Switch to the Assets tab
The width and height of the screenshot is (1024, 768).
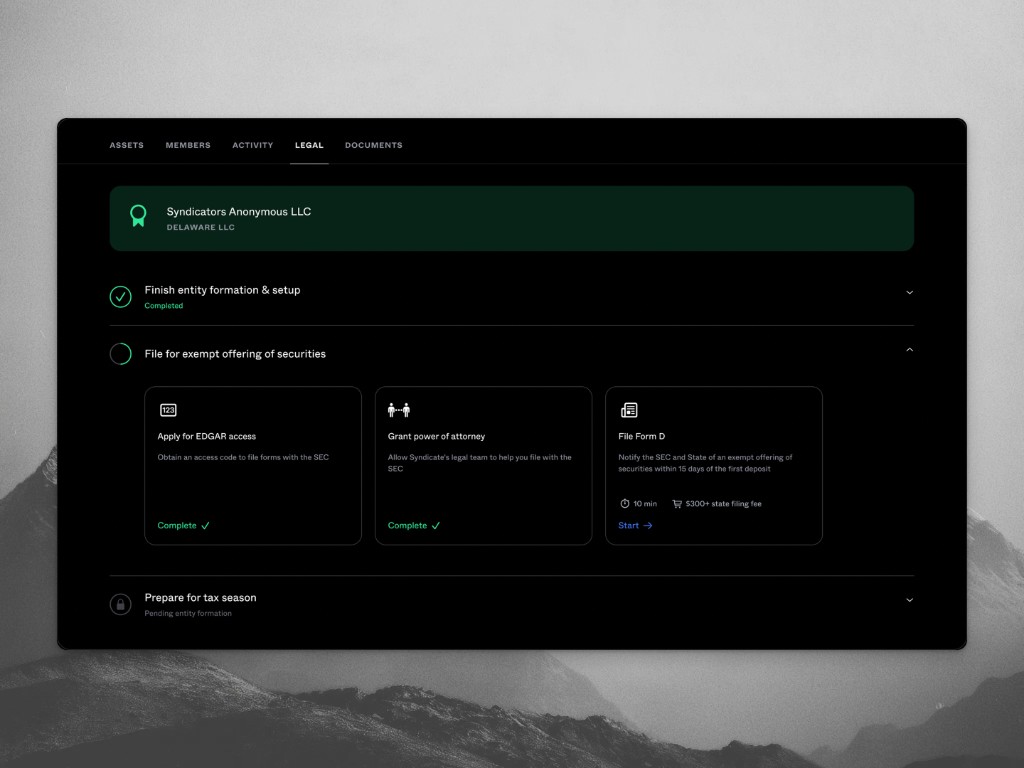coord(126,146)
